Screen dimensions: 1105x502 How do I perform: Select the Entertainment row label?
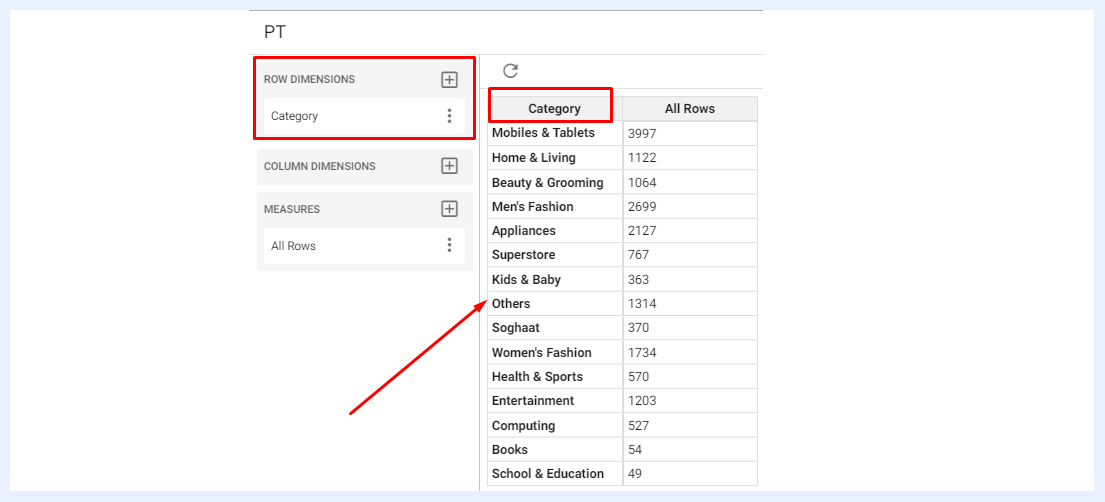(533, 400)
